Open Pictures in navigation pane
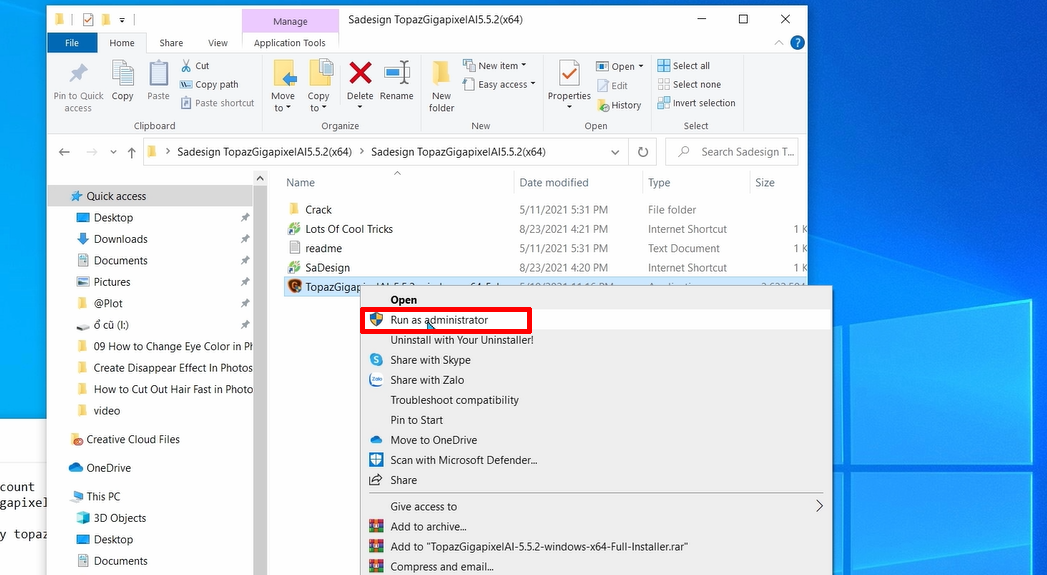This screenshot has width=1047, height=575. [112, 282]
